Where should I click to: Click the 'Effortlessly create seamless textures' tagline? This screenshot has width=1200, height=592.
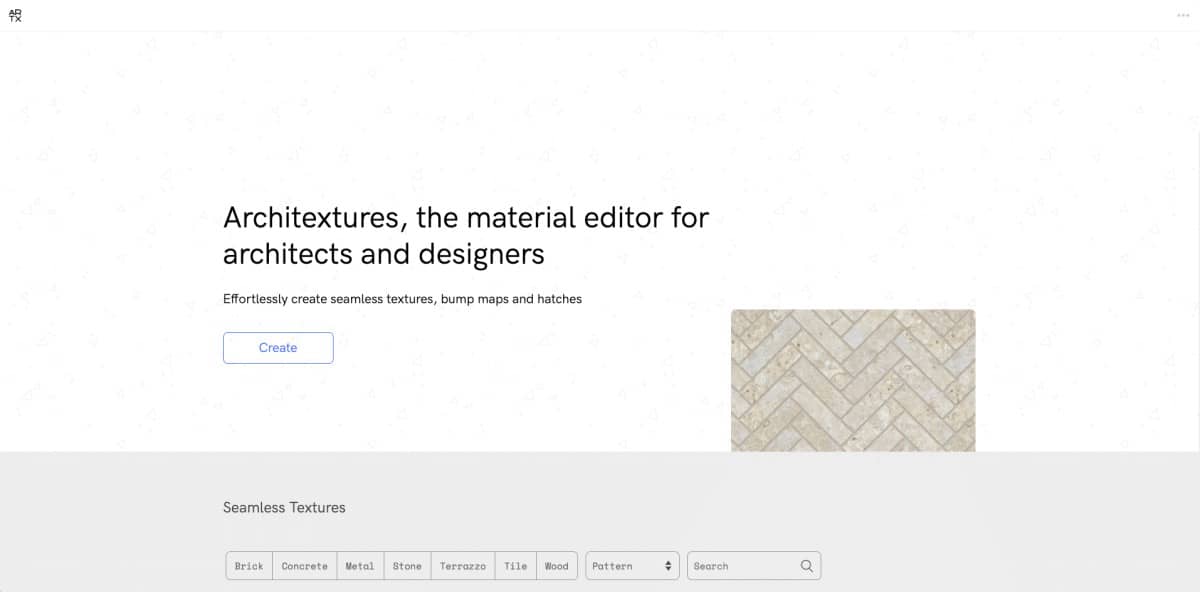[402, 298]
